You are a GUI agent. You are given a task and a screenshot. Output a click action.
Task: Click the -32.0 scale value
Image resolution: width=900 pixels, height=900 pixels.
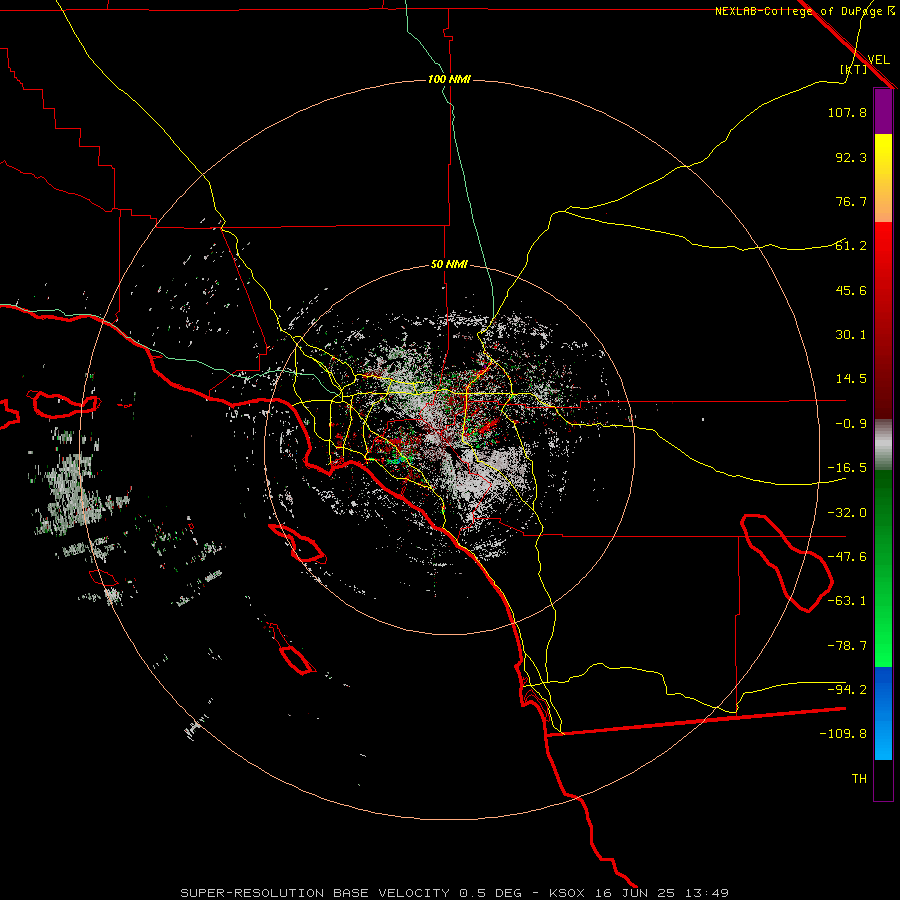pyautogui.click(x=847, y=513)
